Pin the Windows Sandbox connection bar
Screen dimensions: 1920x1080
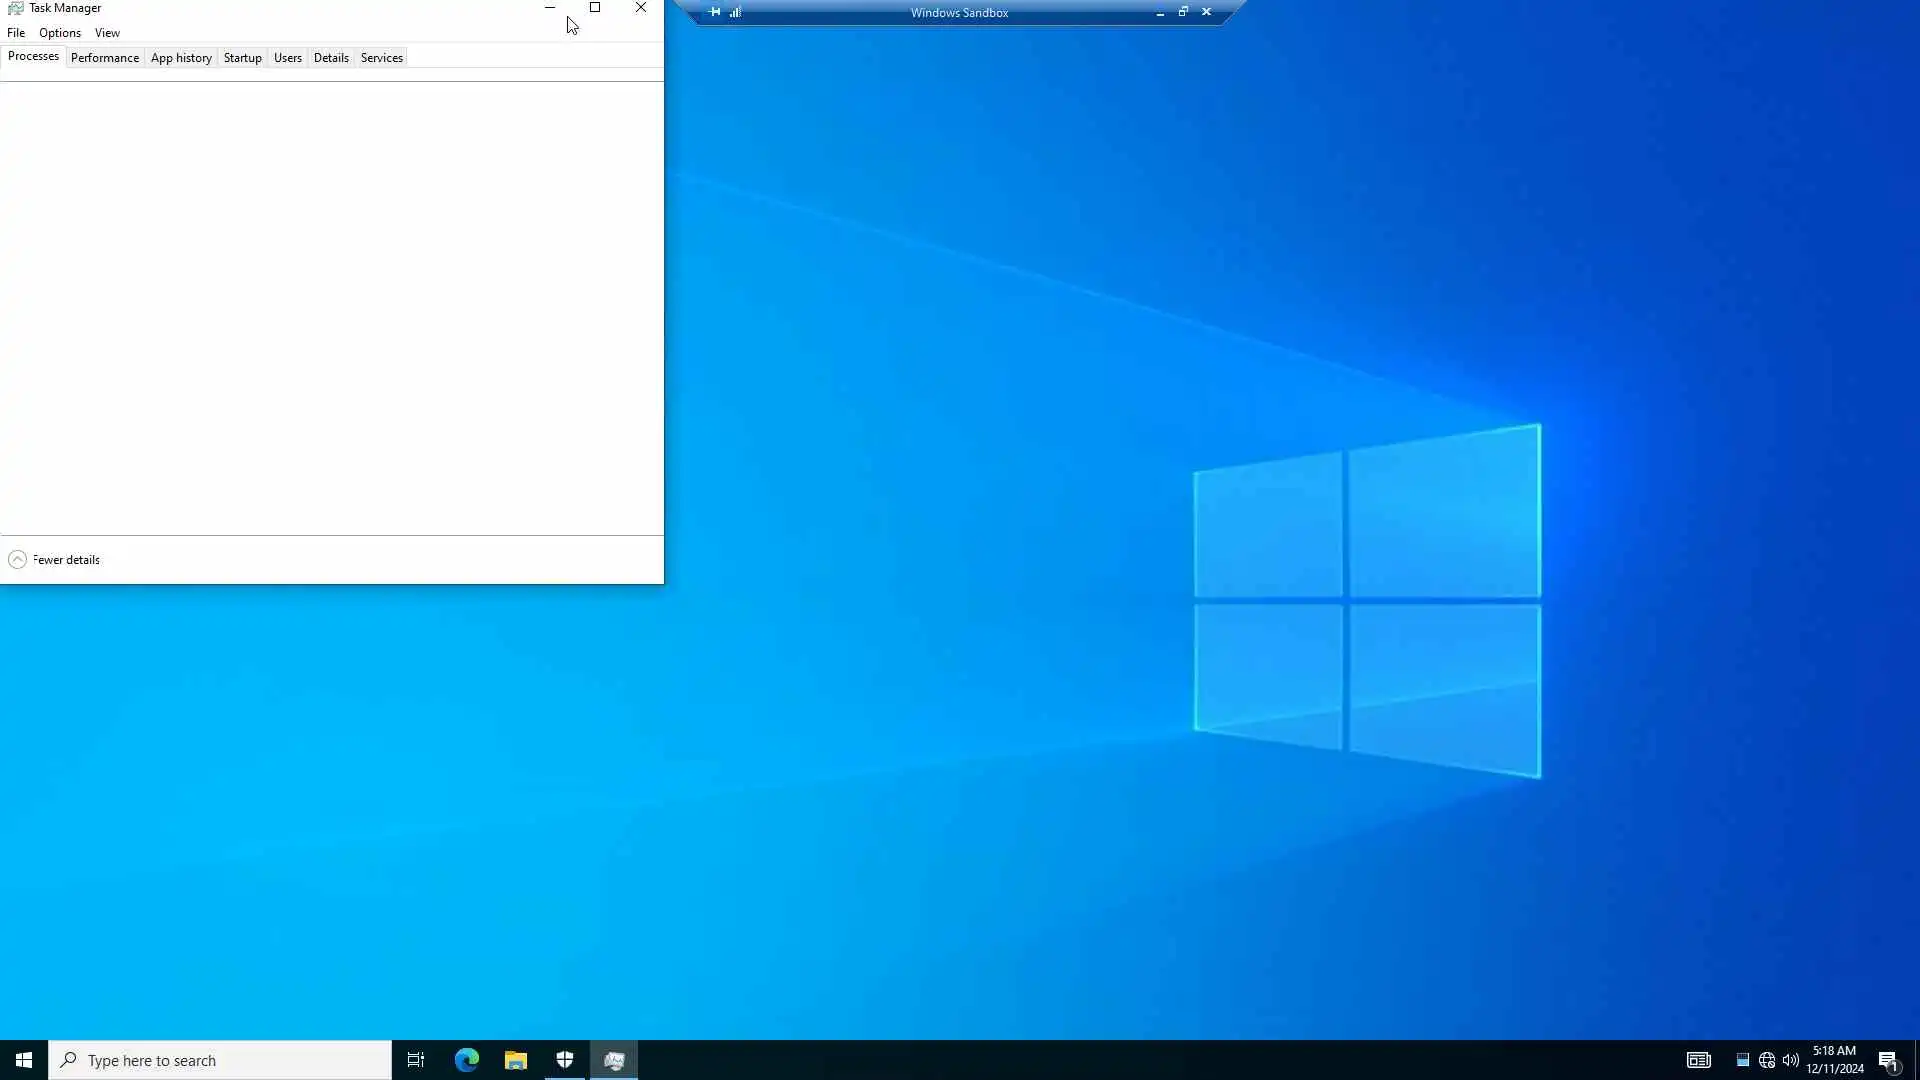tap(714, 12)
